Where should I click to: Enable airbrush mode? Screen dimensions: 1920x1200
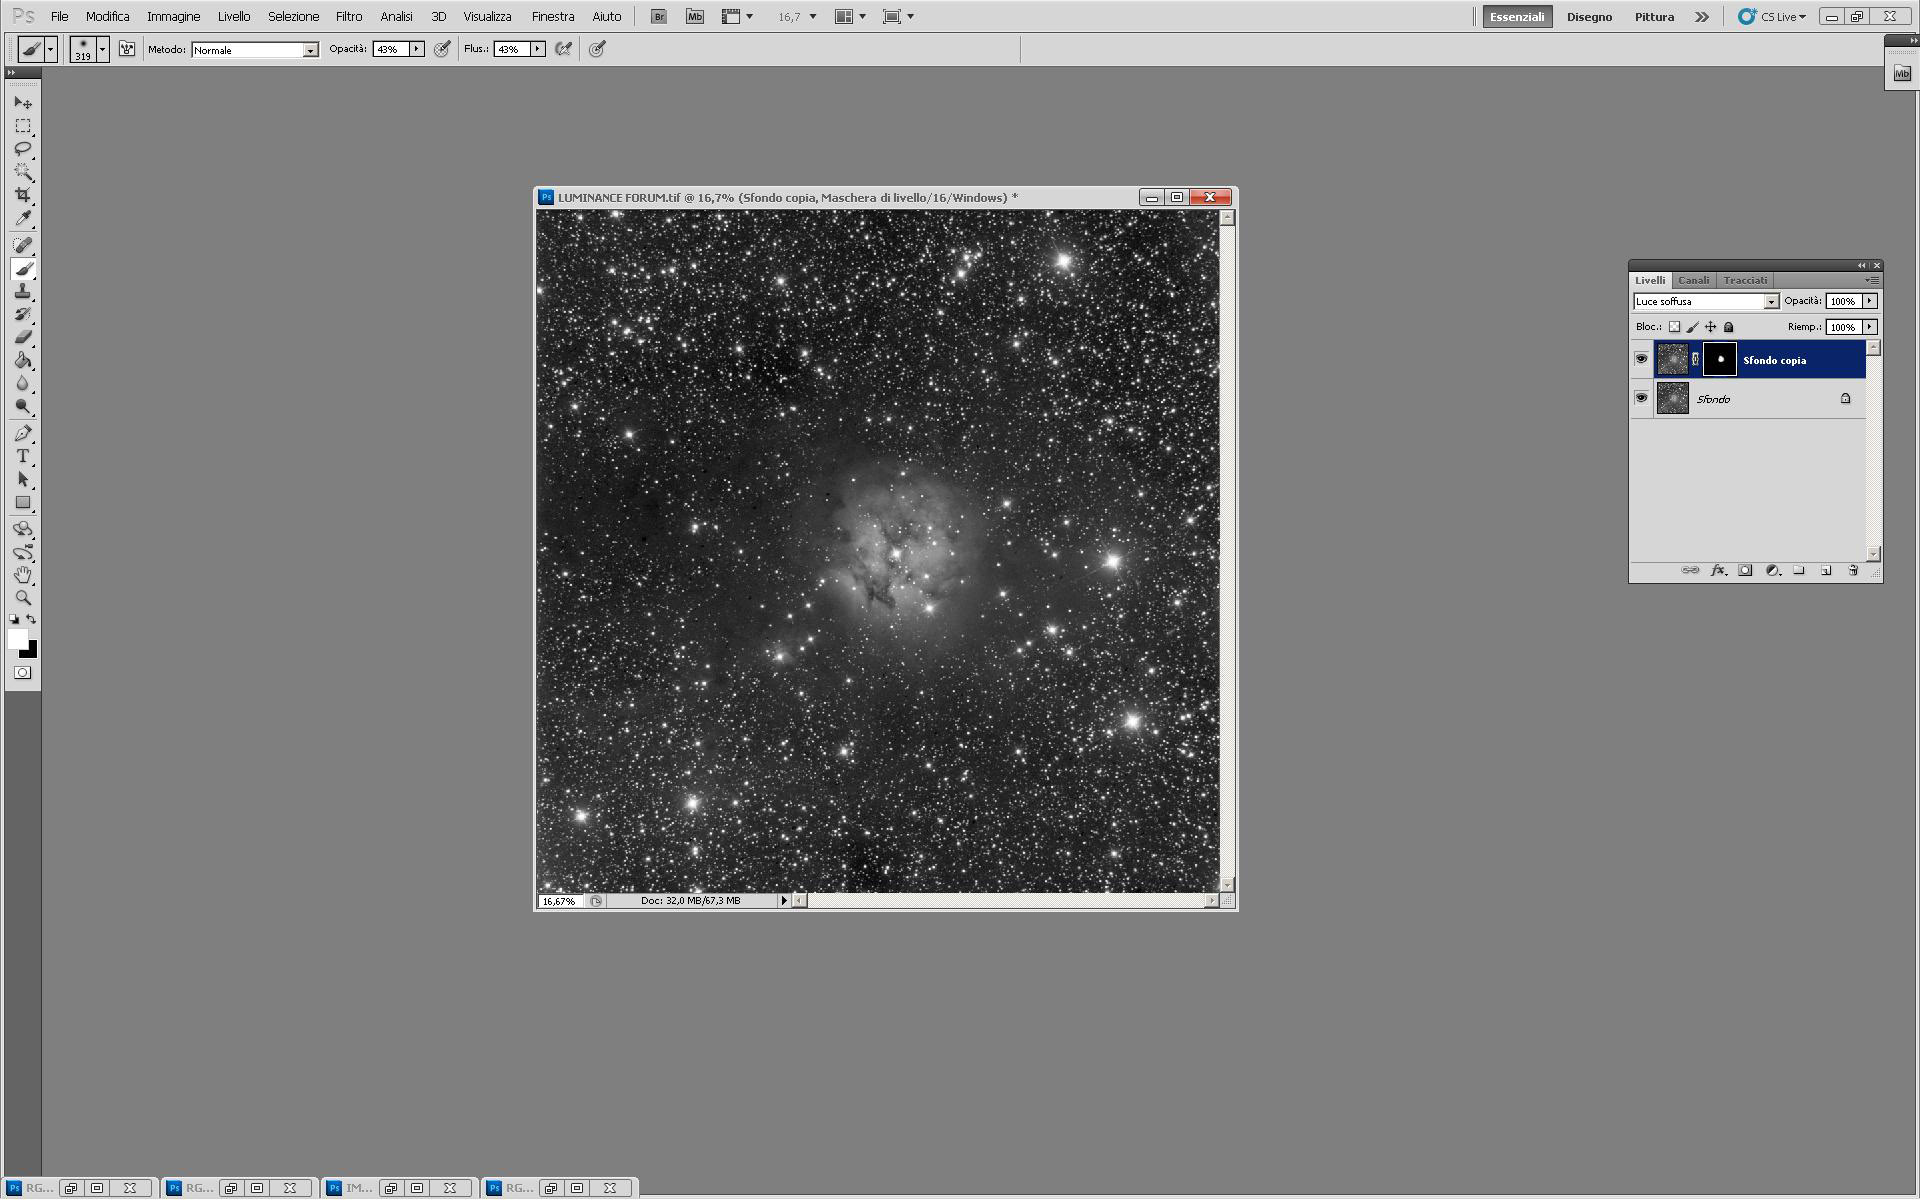[564, 49]
